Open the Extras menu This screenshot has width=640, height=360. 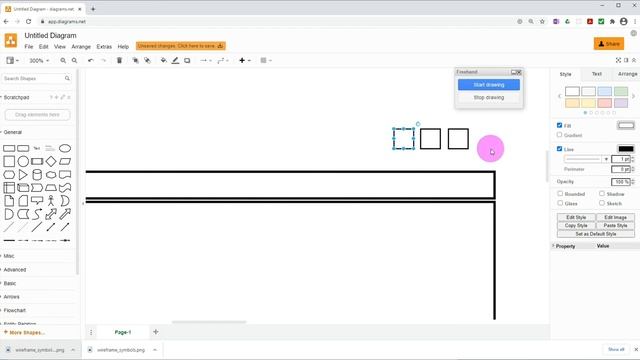coord(104,47)
